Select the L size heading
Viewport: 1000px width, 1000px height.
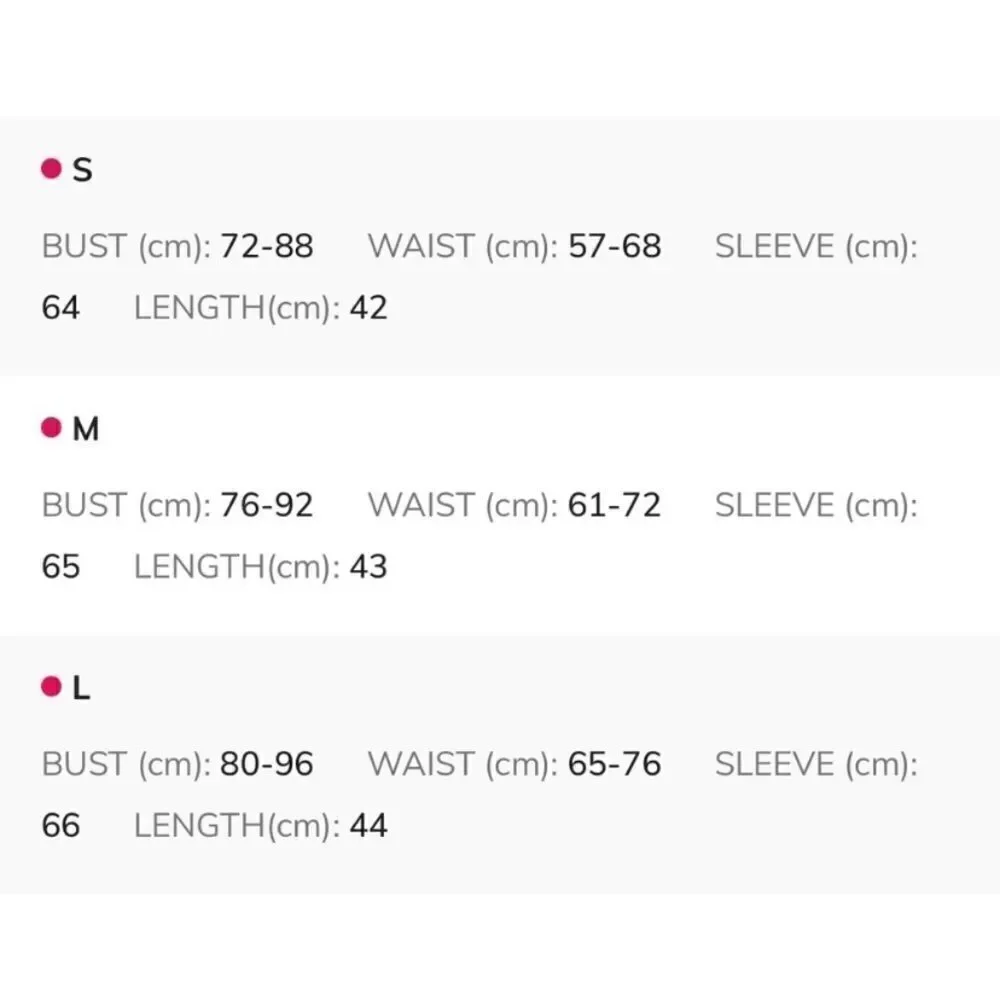pyautogui.click(x=82, y=688)
